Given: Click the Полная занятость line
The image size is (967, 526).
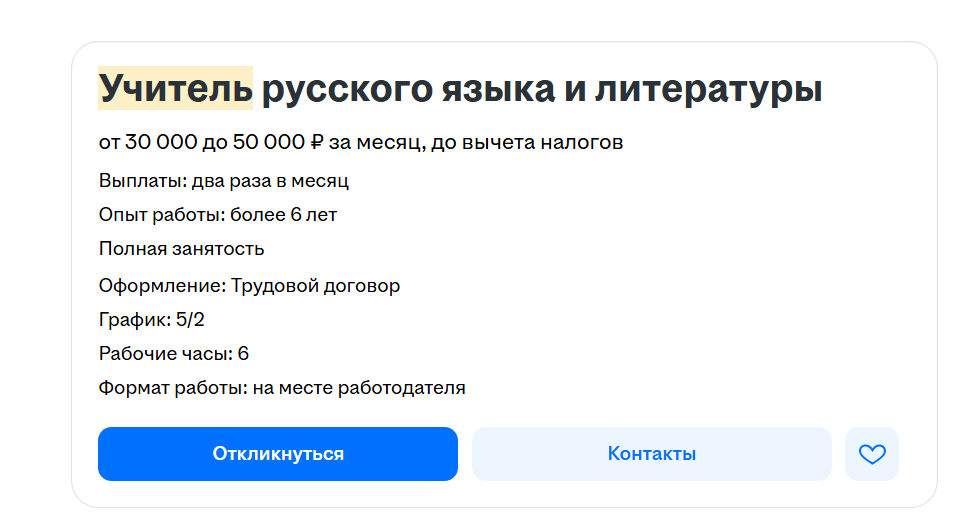Looking at the screenshot, I should [181, 248].
